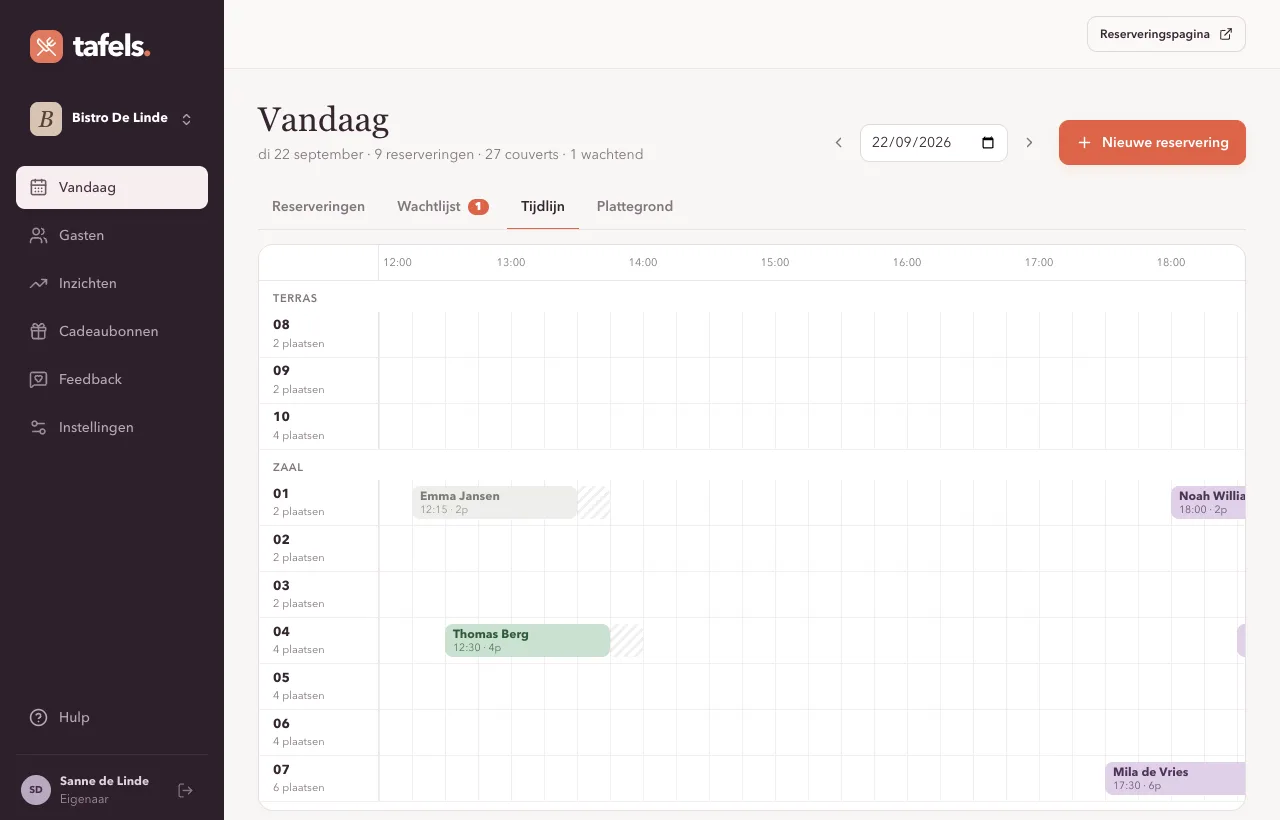Click the Hulp question mark icon
The height and width of the screenshot is (820, 1280).
tap(39, 717)
